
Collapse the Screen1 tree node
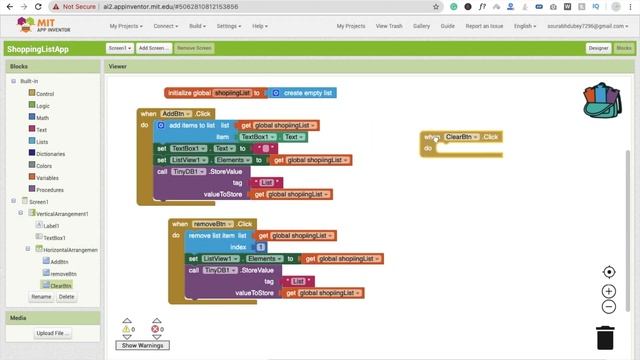[13, 201]
